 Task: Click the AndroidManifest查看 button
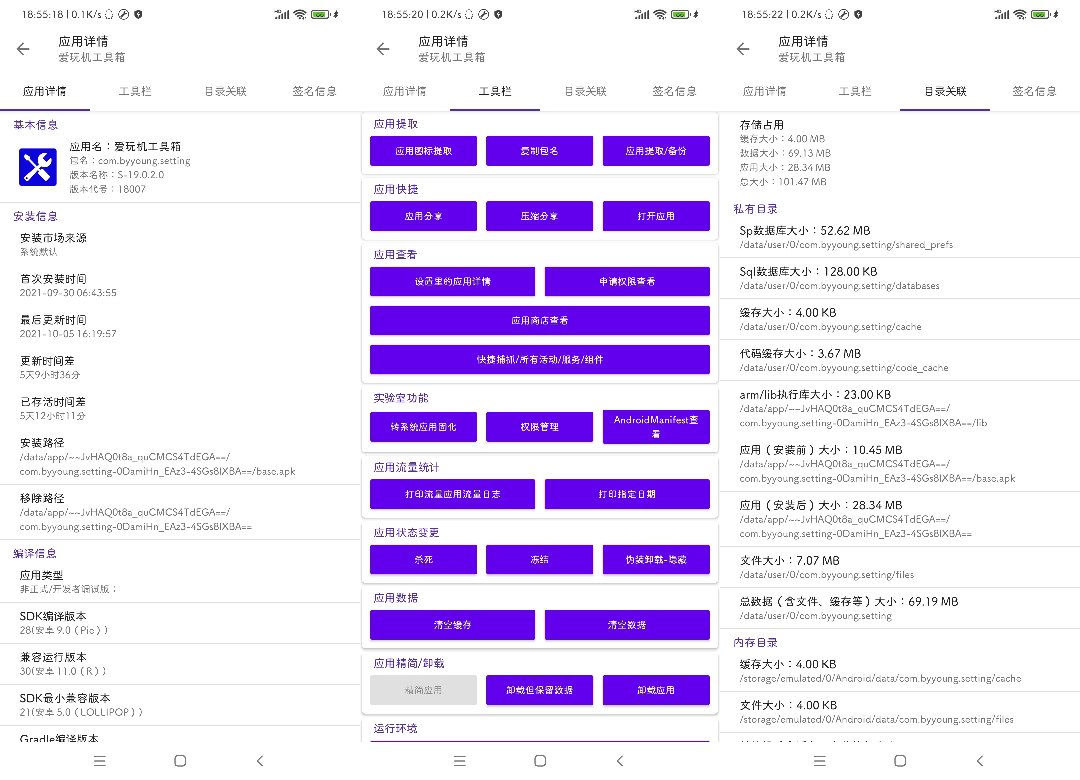point(656,427)
